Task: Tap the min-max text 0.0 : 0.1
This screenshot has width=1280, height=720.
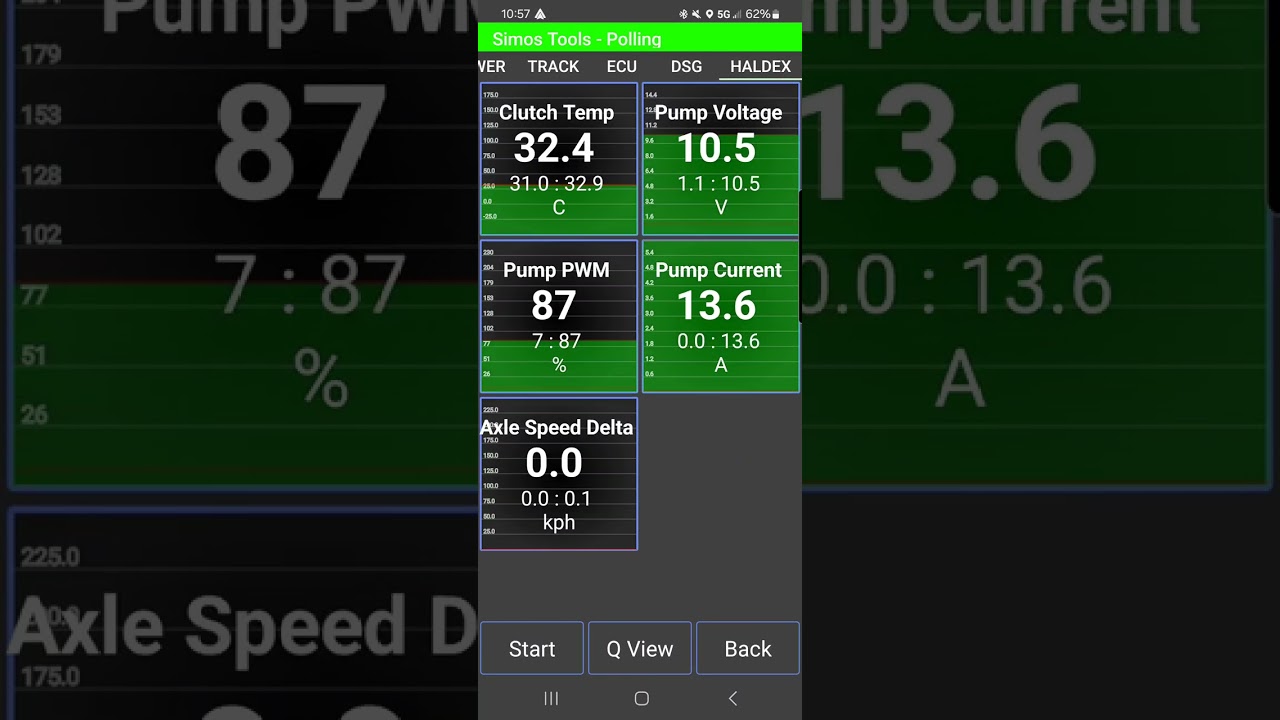Action: click(x=556, y=499)
